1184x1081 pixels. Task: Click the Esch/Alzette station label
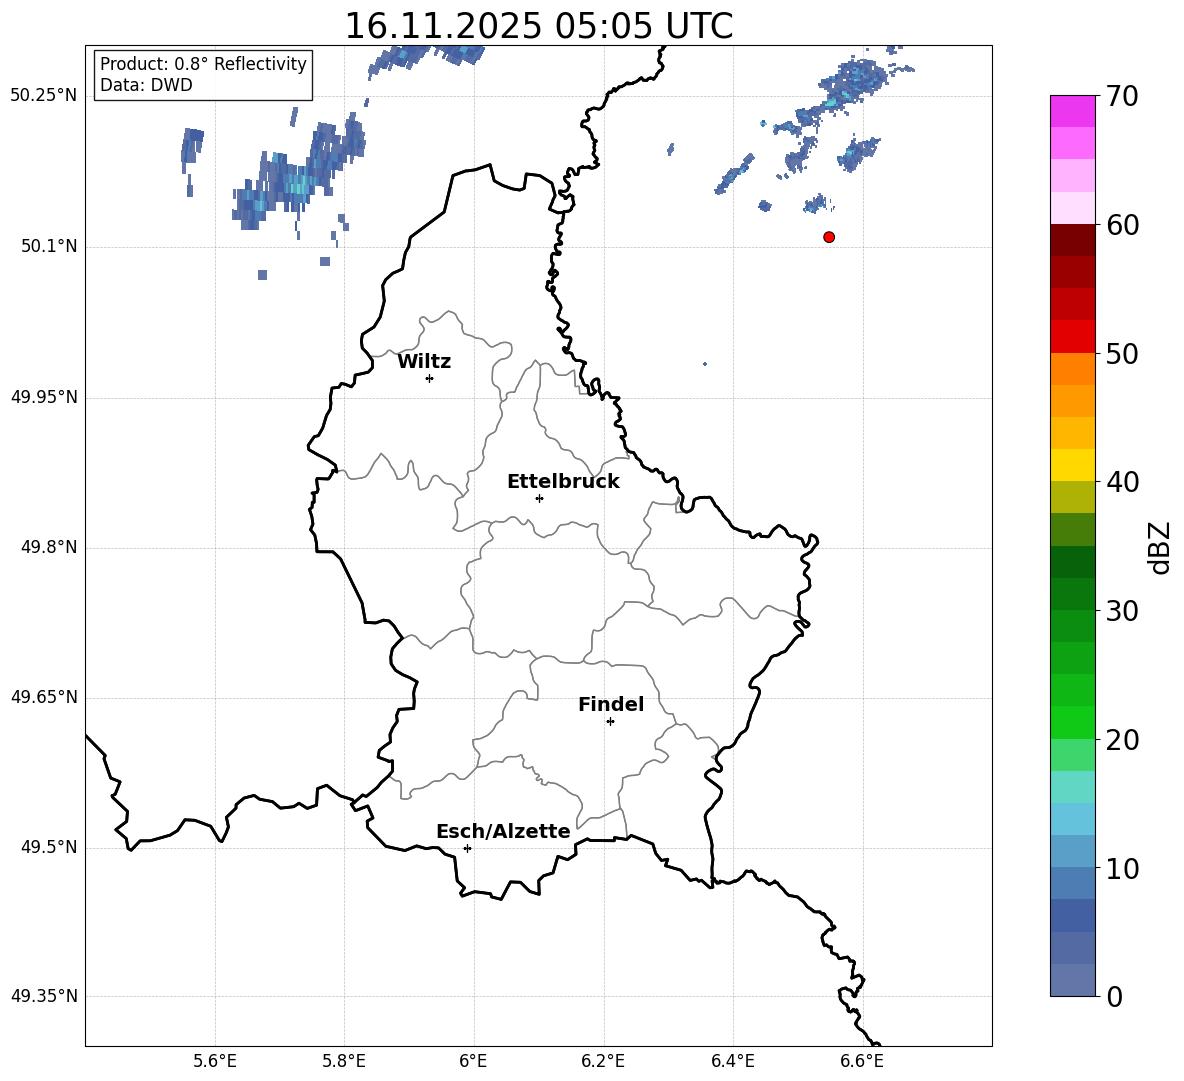click(x=504, y=832)
